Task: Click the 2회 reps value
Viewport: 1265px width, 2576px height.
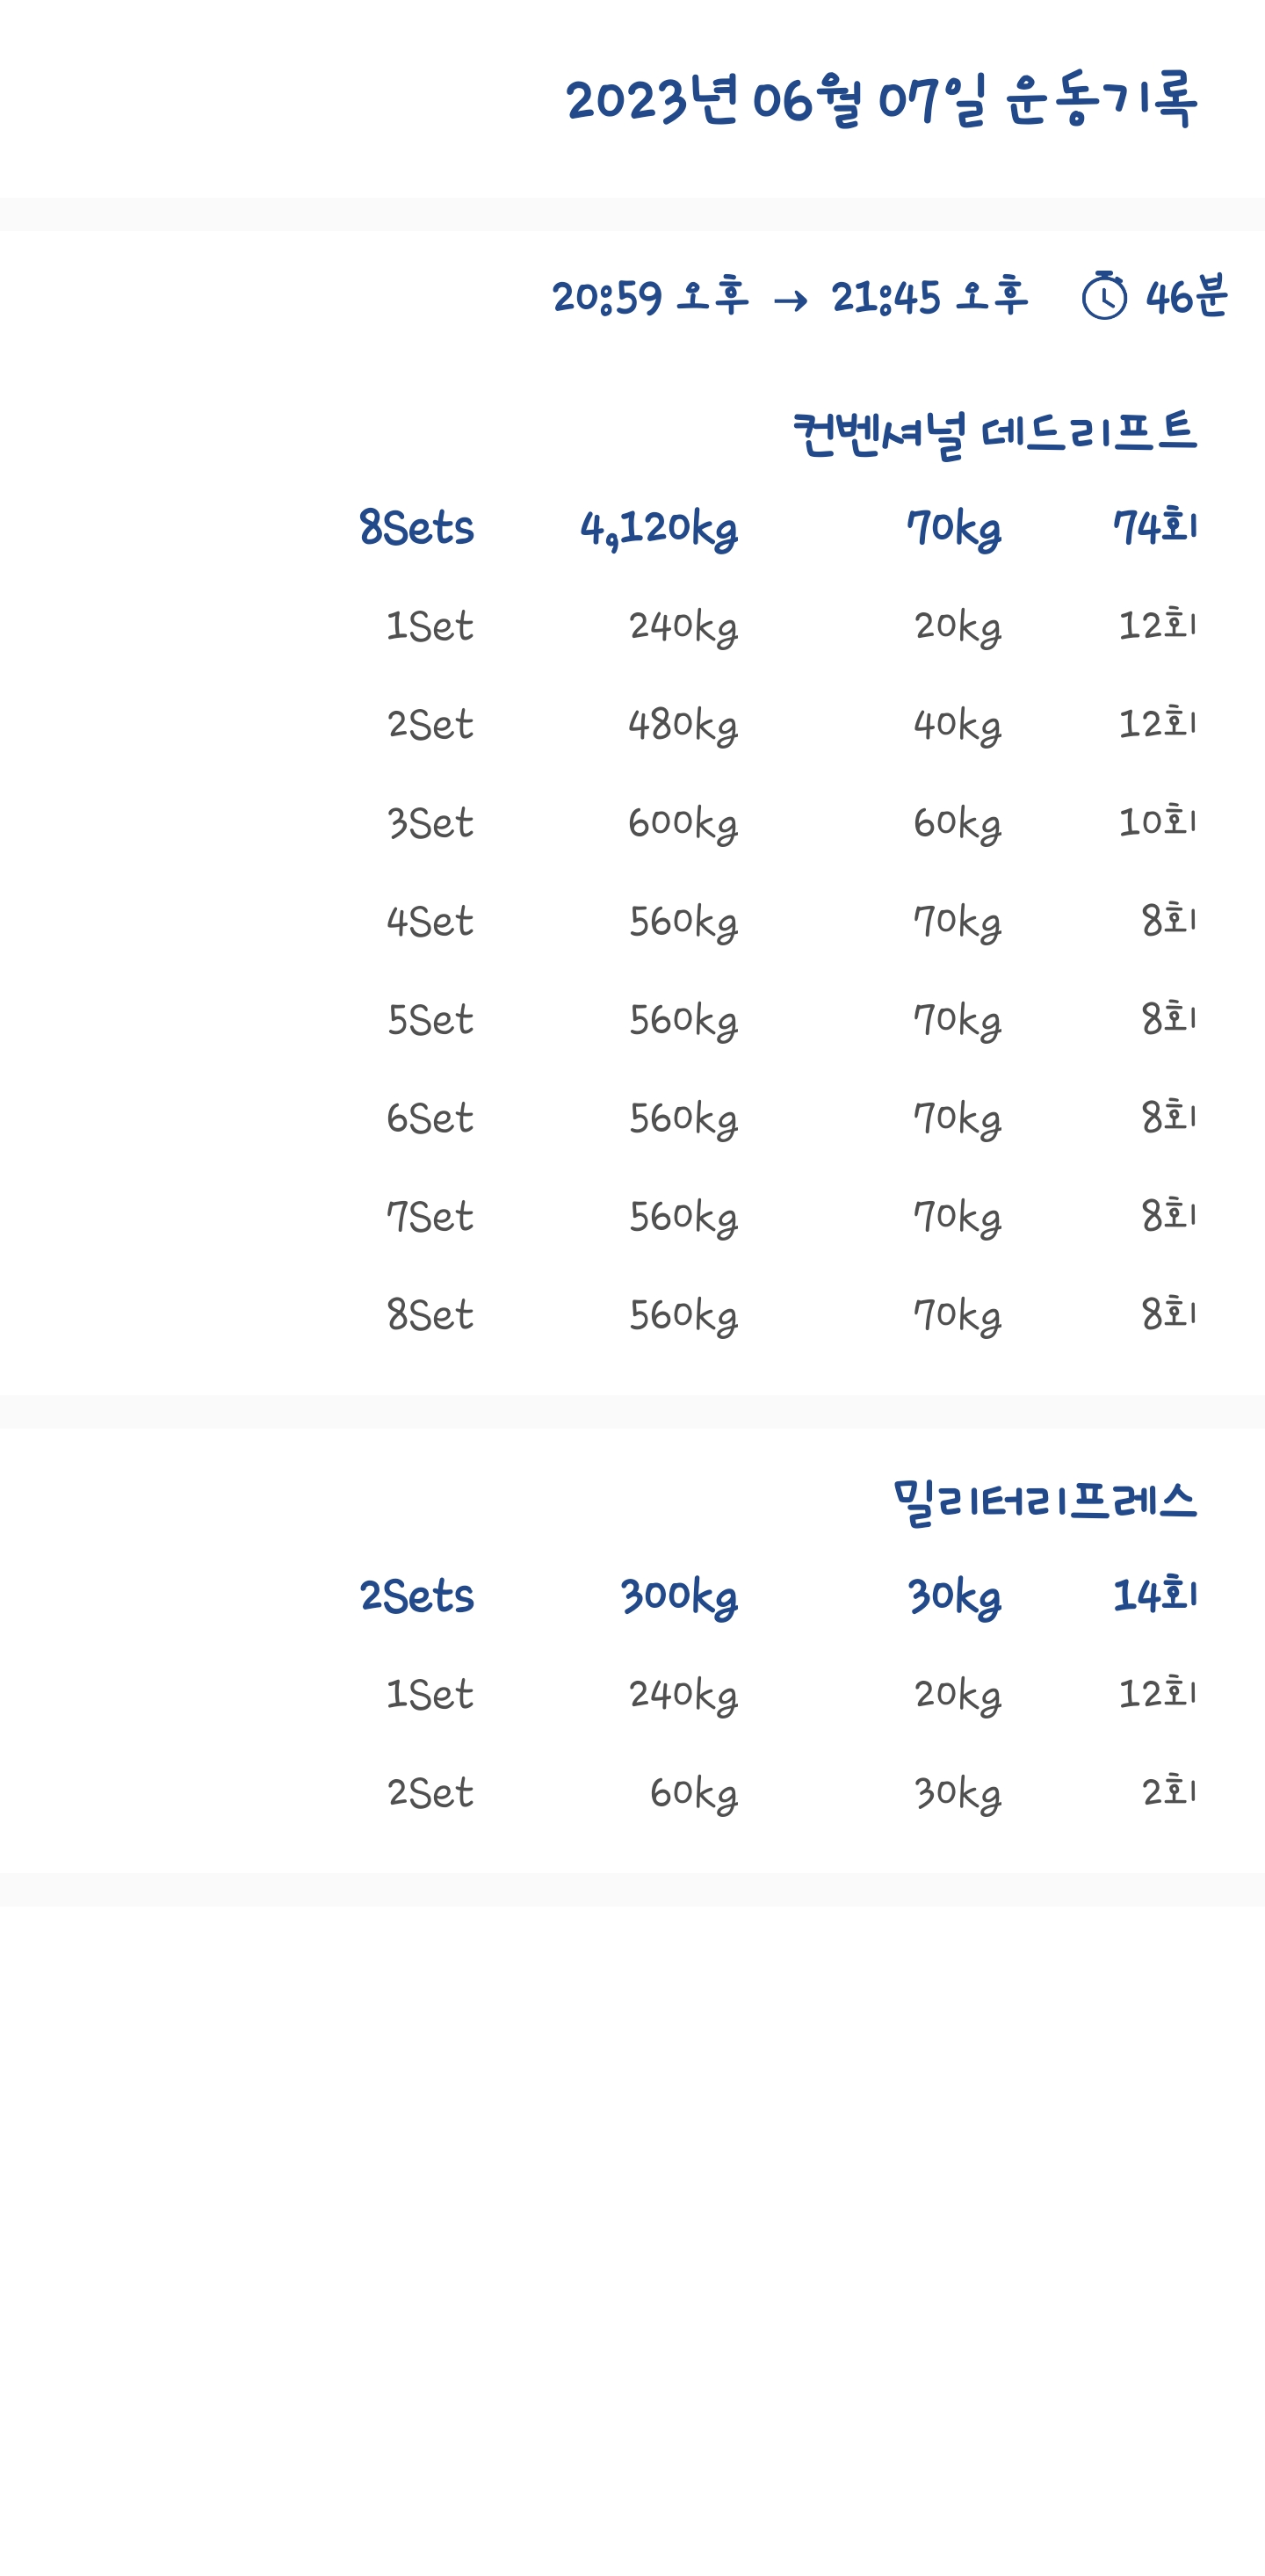Action: pyautogui.click(x=1168, y=1792)
